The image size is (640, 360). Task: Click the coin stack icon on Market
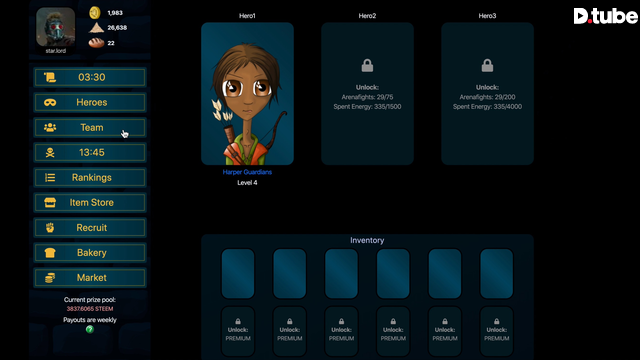50,278
